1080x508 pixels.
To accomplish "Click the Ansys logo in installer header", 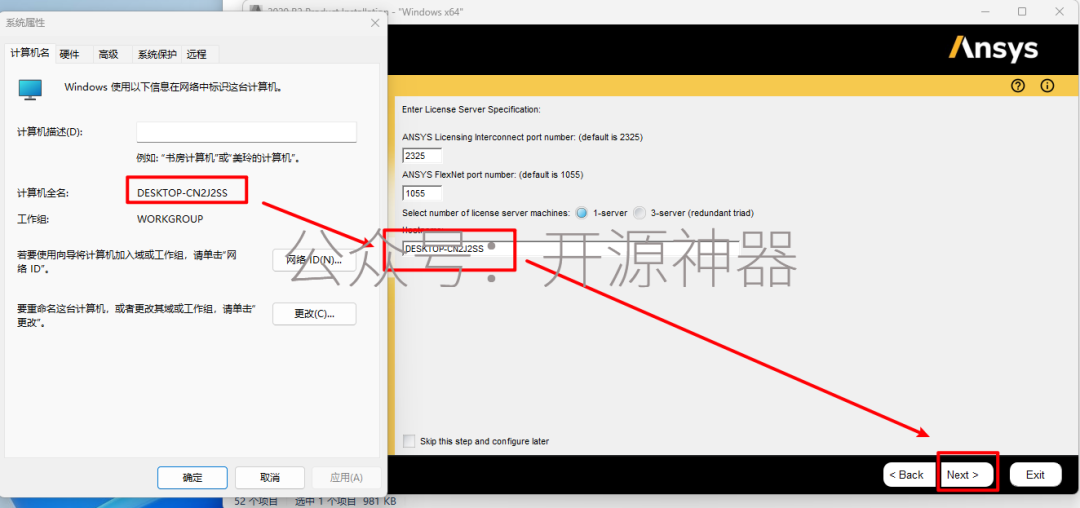I will 993,50.
